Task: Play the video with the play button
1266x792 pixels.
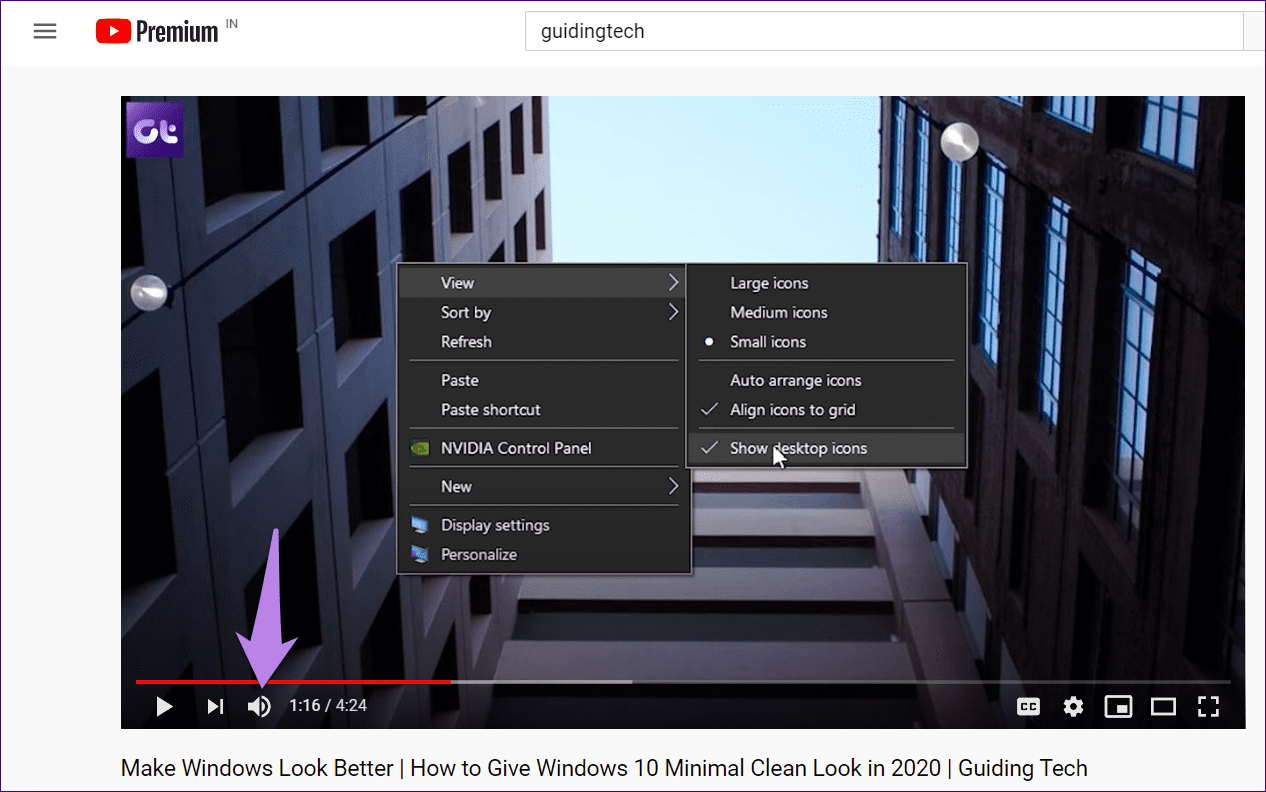Action: (165, 706)
